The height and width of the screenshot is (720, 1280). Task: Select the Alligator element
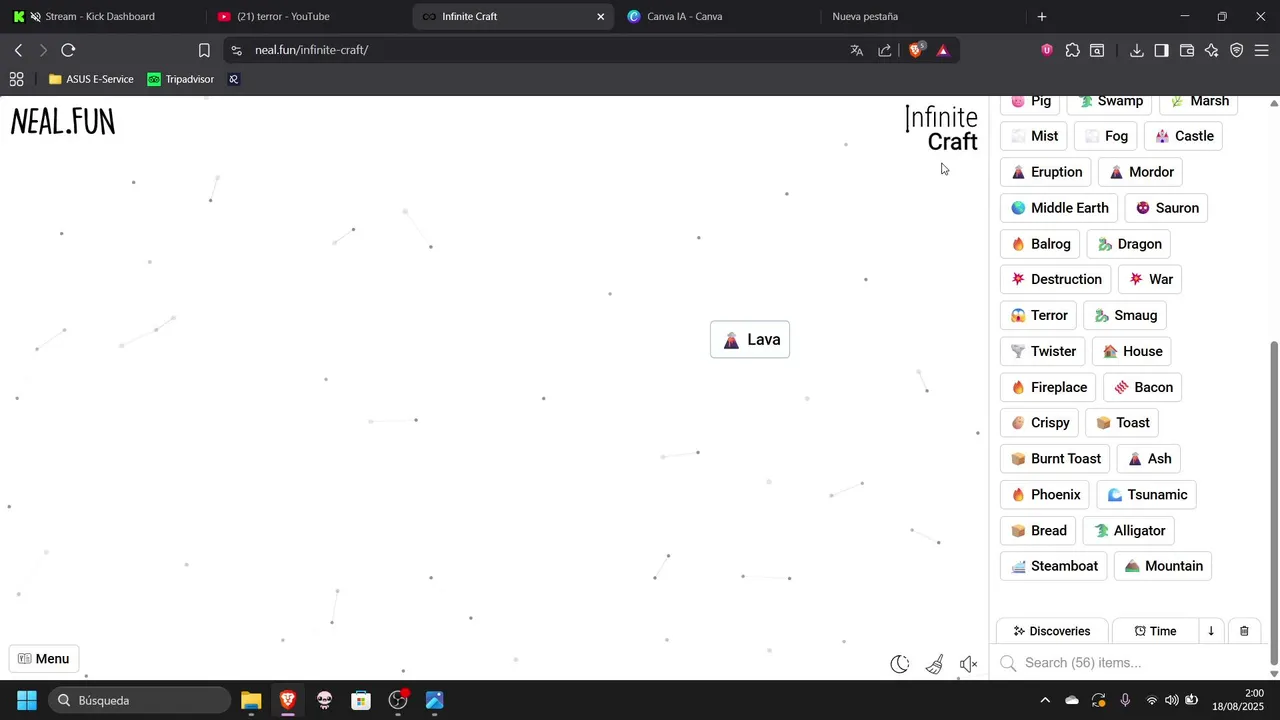coord(1130,531)
